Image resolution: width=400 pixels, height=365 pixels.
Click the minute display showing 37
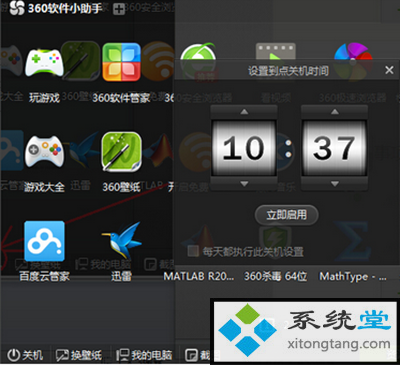click(x=334, y=148)
